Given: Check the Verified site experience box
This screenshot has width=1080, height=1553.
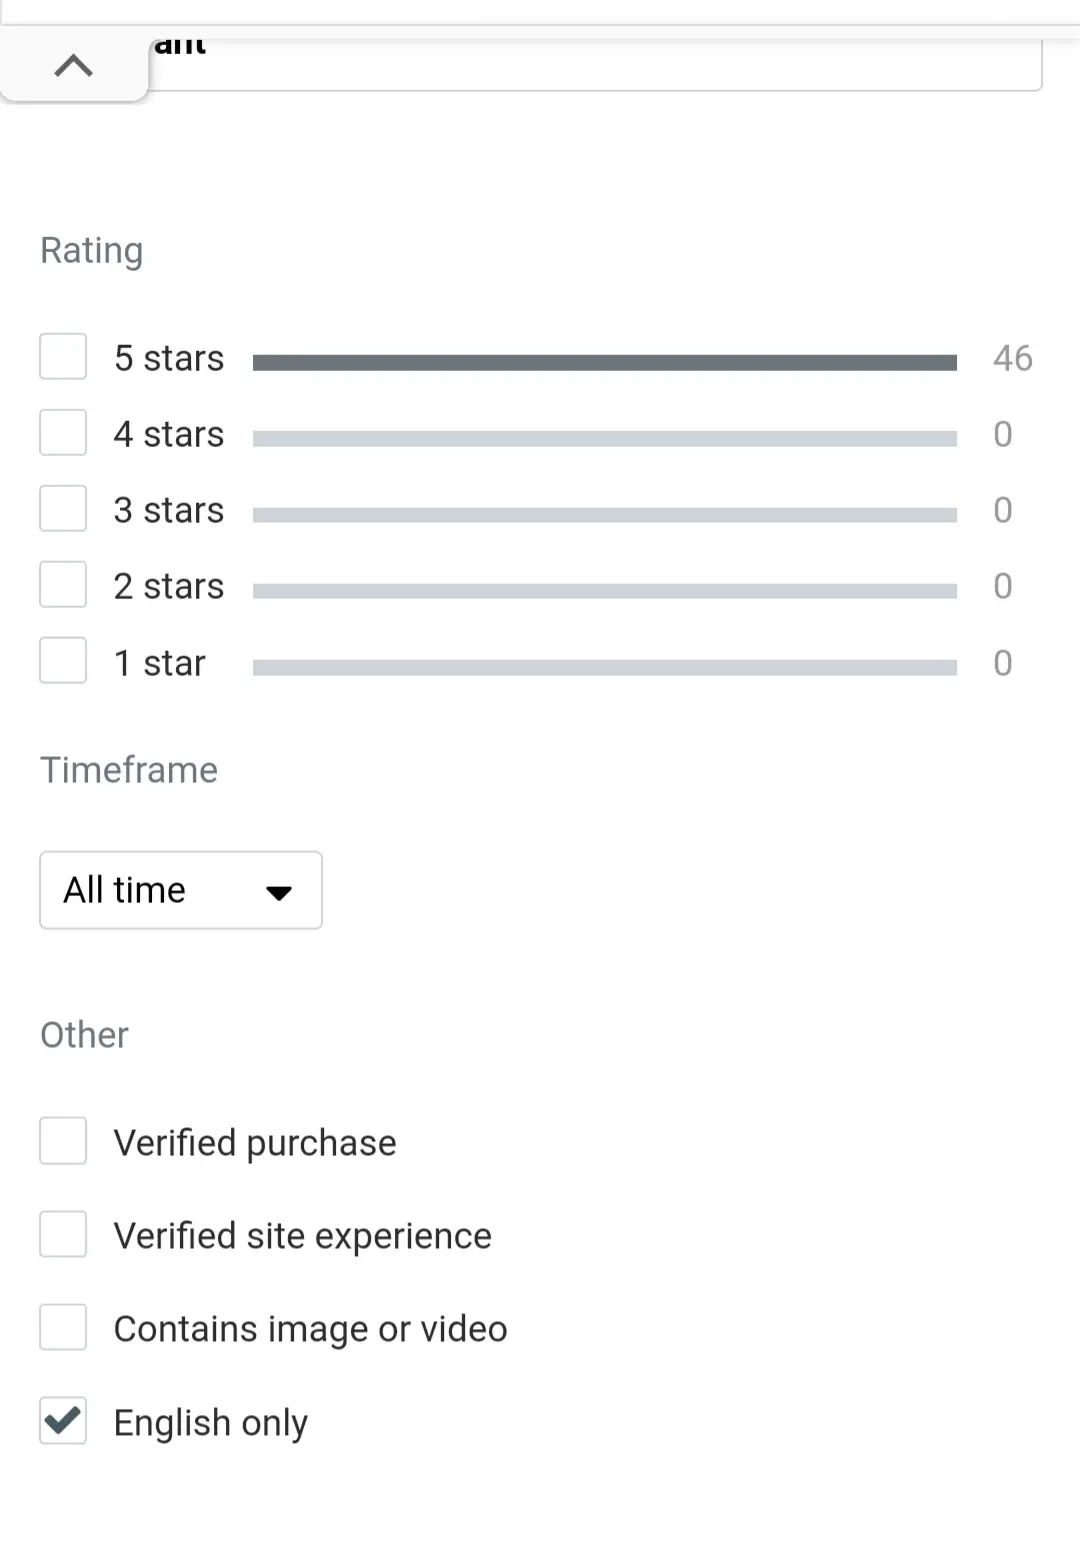Looking at the screenshot, I should point(63,1234).
